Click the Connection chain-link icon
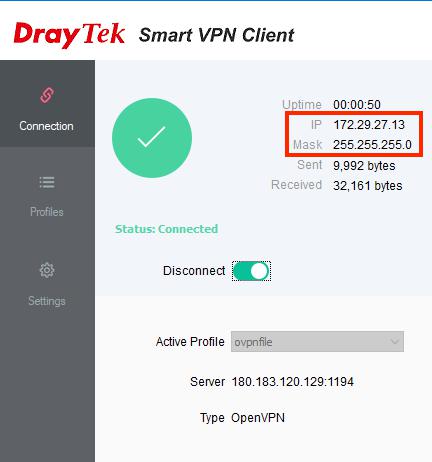This screenshot has width=432, height=462. point(47,95)
